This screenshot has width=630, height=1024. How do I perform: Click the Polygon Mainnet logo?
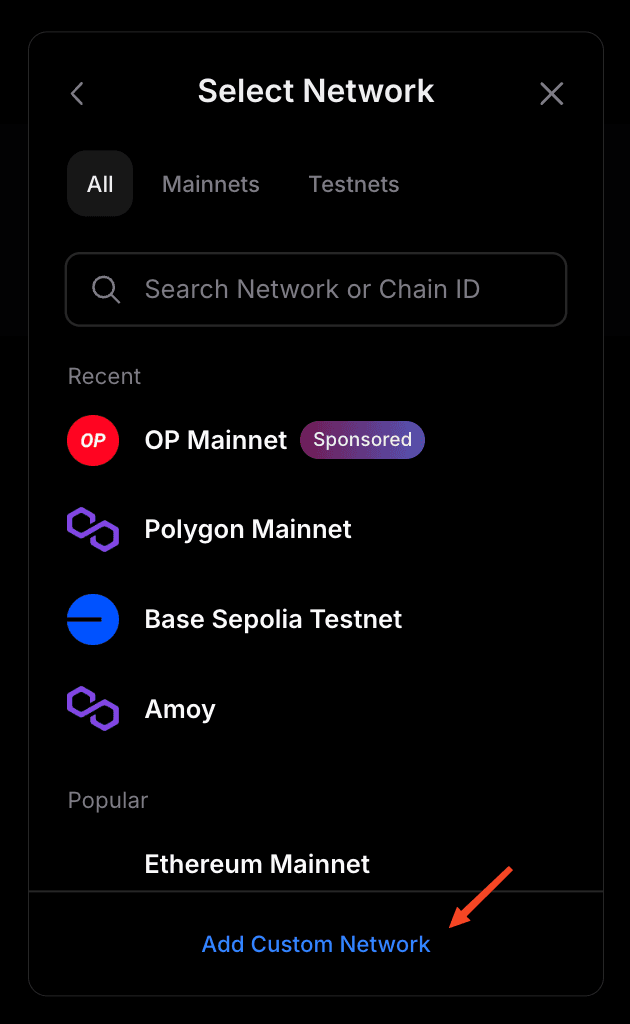coord(92,529)
